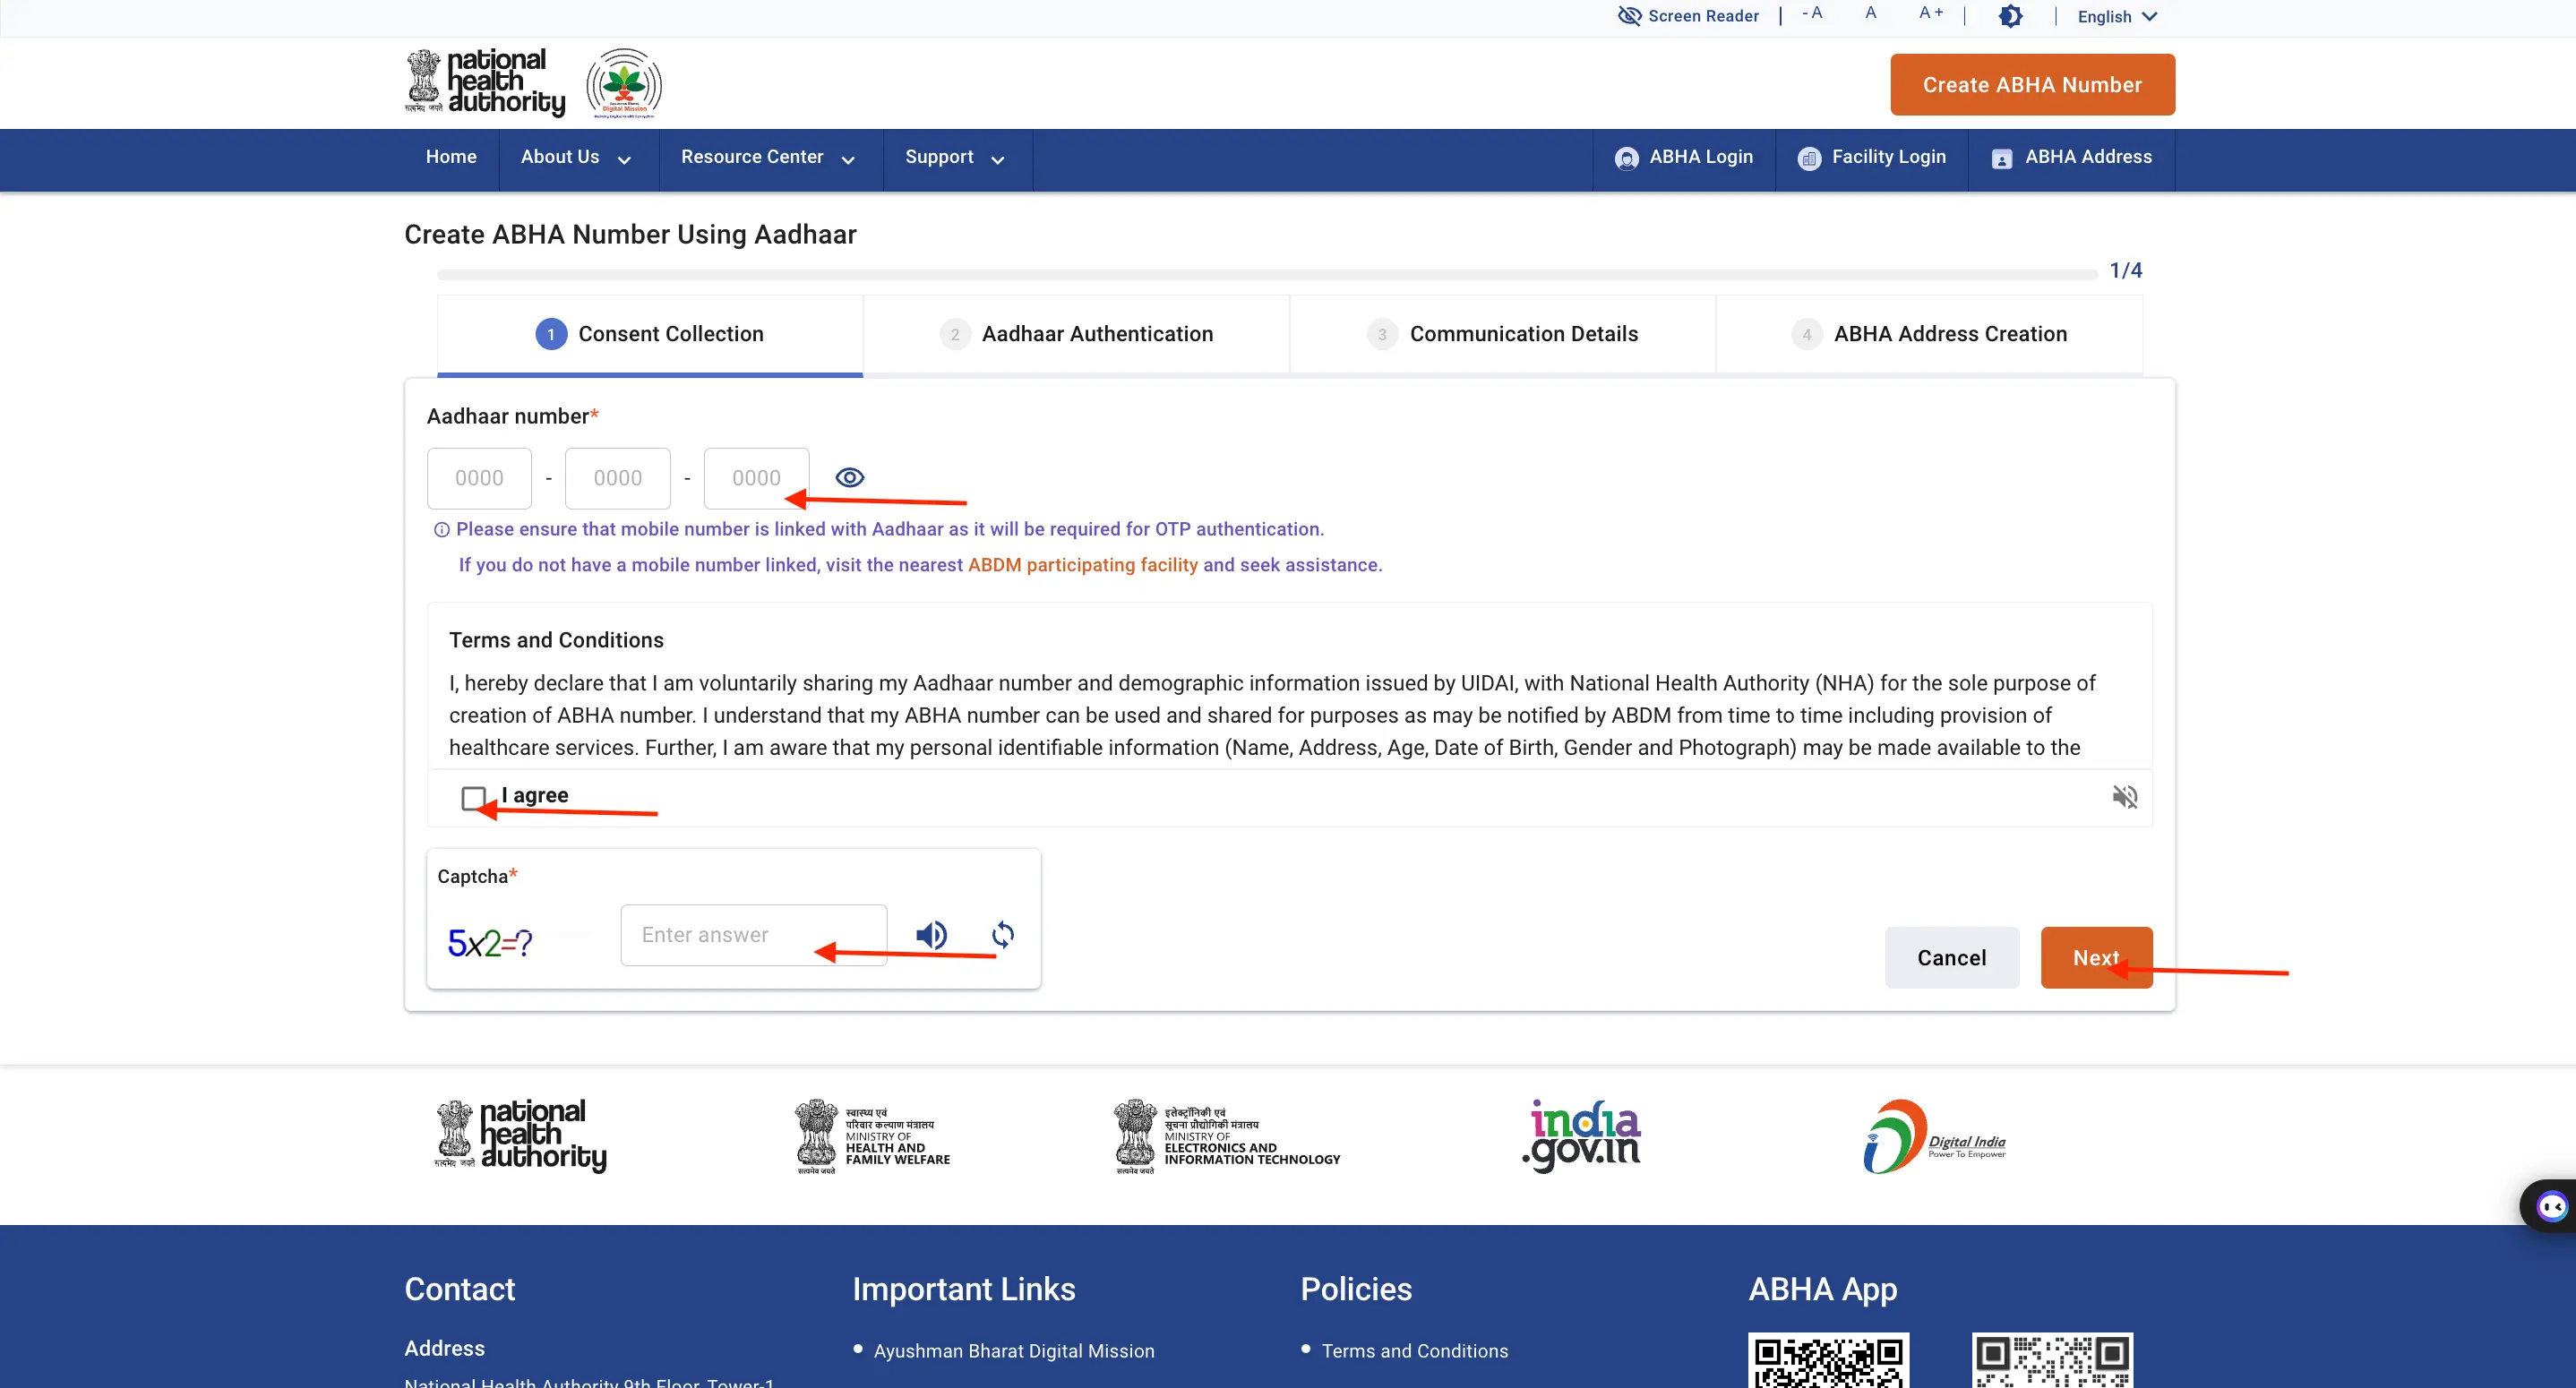Toggle terms audio with muted speaker icon
Image resolution: width=2576 pixels, height=1388 pixels.
[2124, 797]
